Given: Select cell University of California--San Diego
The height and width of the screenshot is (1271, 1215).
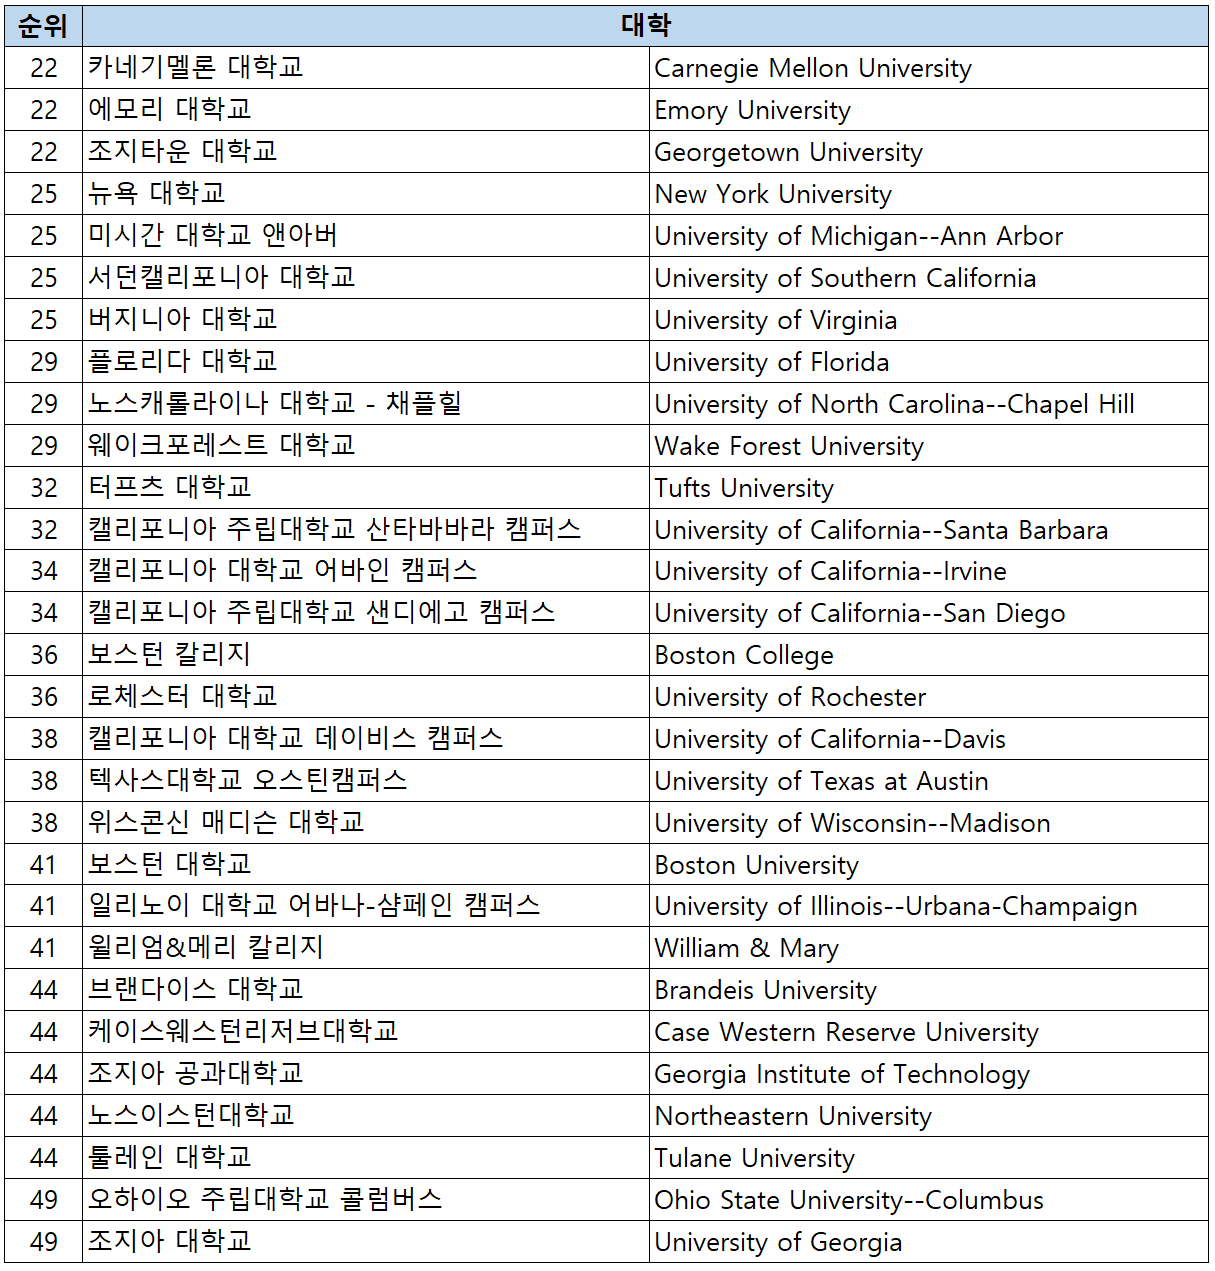Looking at the screenshot, I should tap(929, 613).
